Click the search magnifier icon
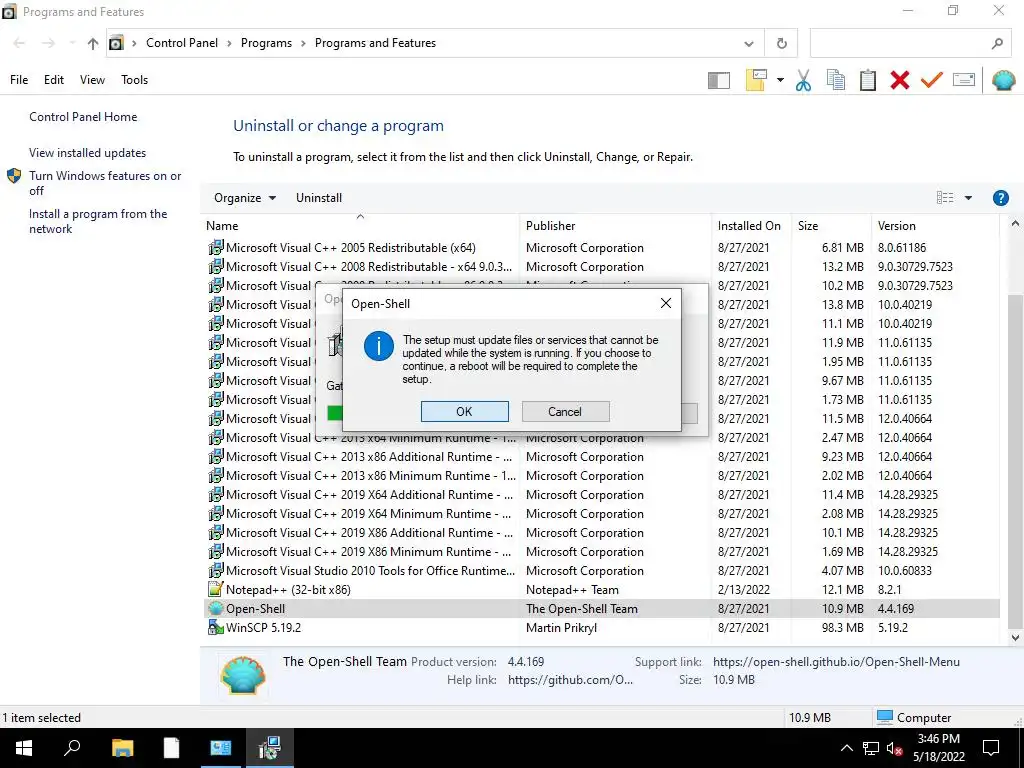The height and width of the screenshot is (768, 1024). [997, 44]
